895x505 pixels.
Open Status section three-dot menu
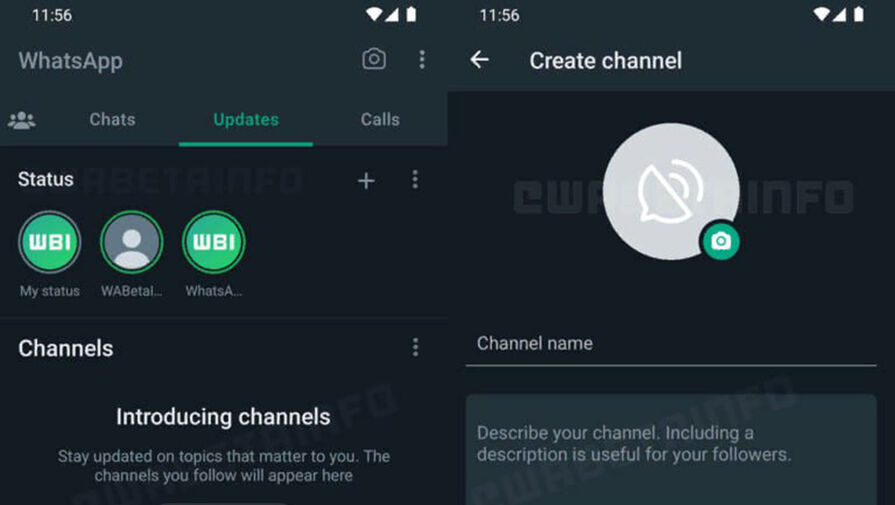(x=415, y=180)
